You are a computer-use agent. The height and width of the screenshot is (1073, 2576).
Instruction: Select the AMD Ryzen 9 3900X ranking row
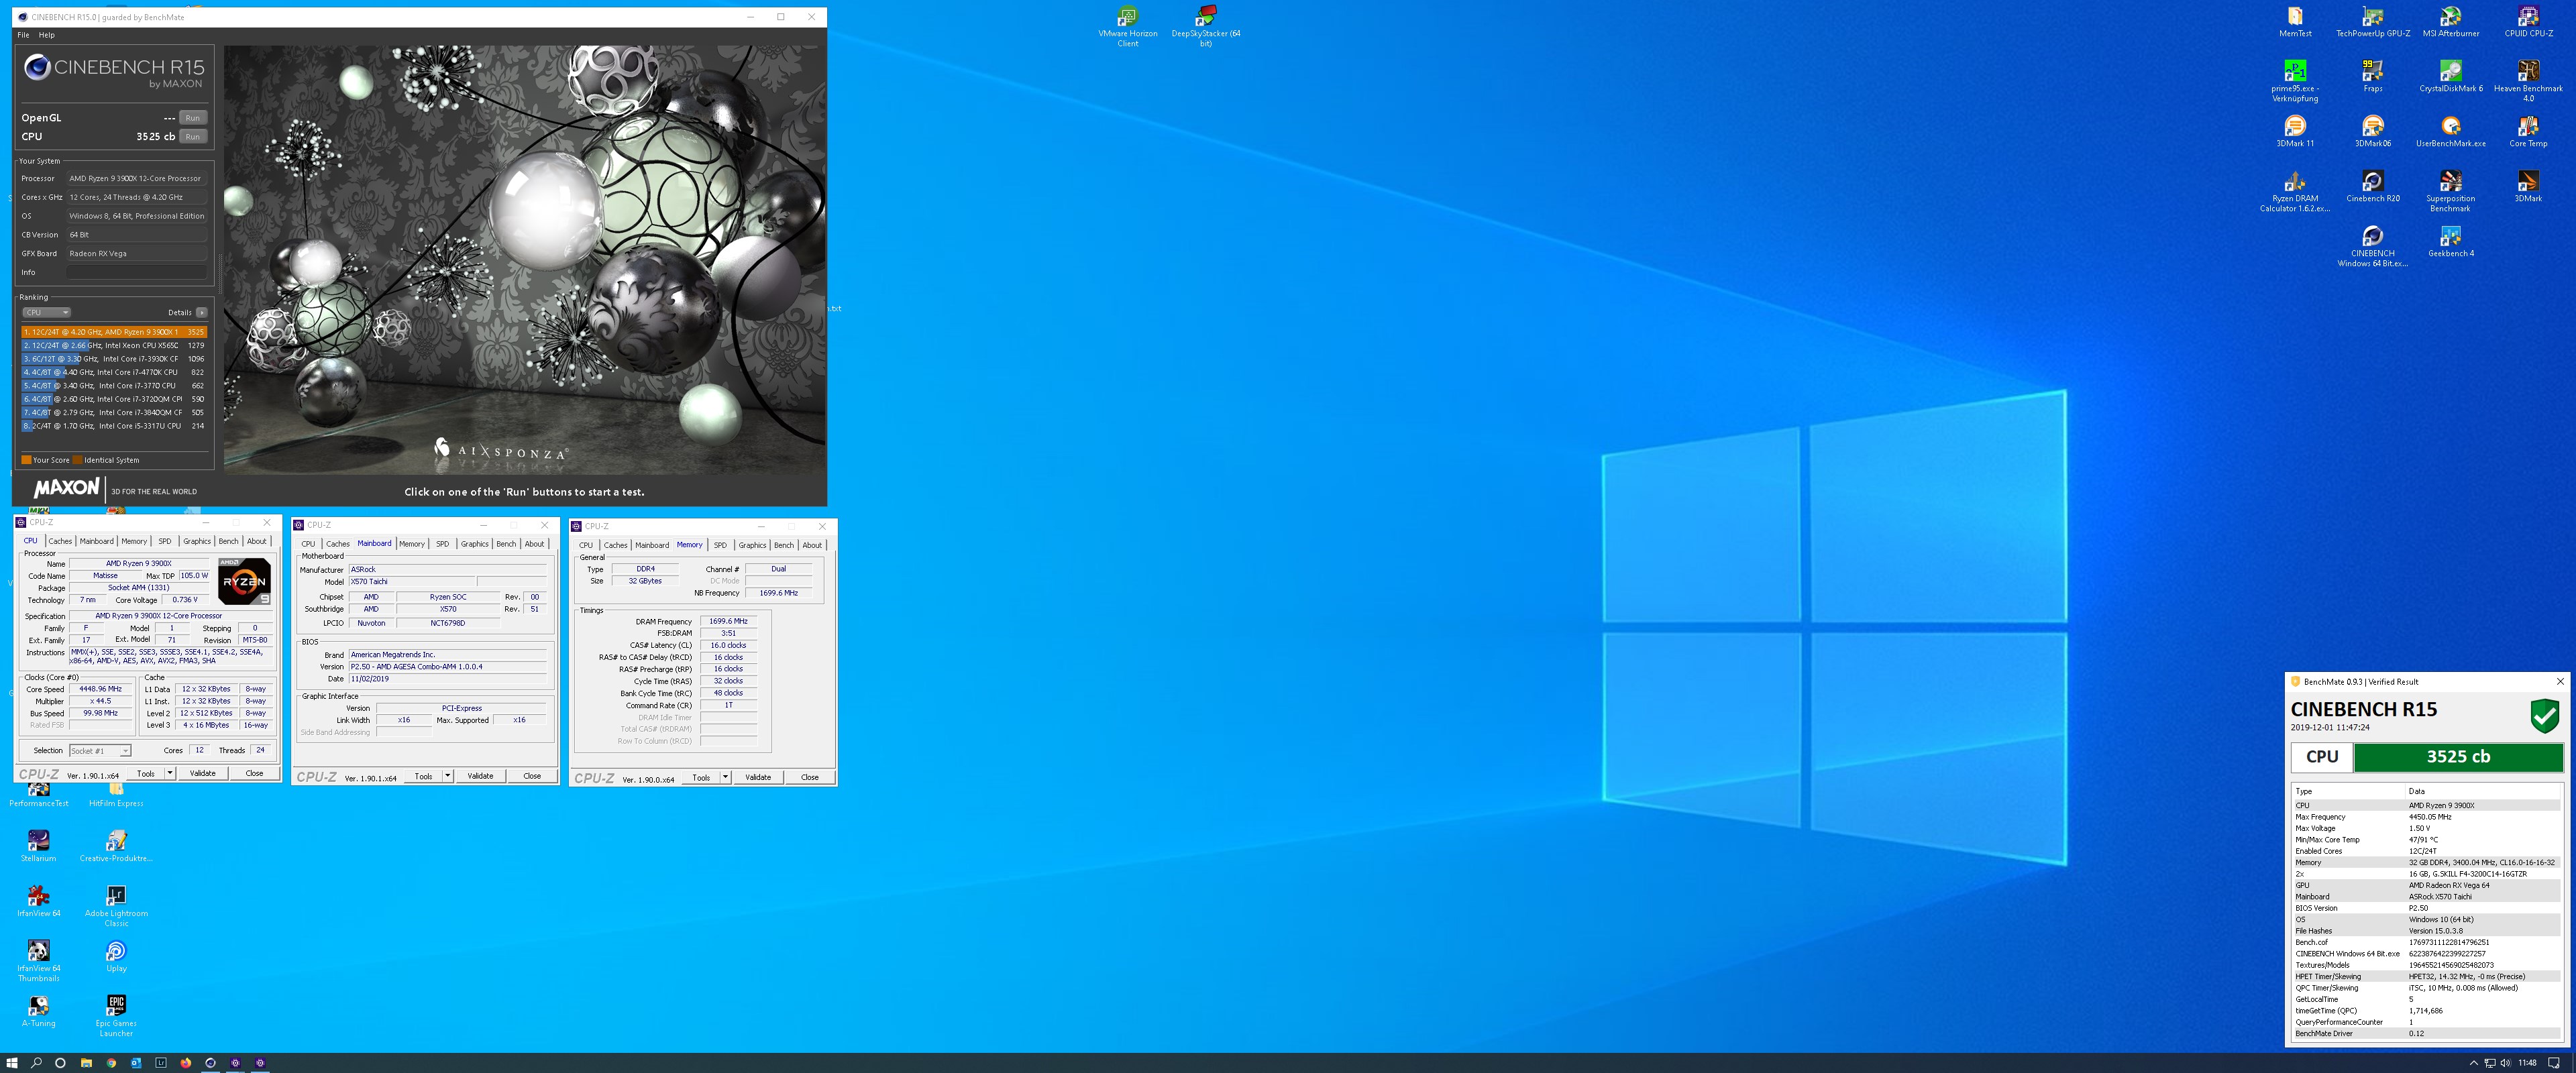point(114,332)
